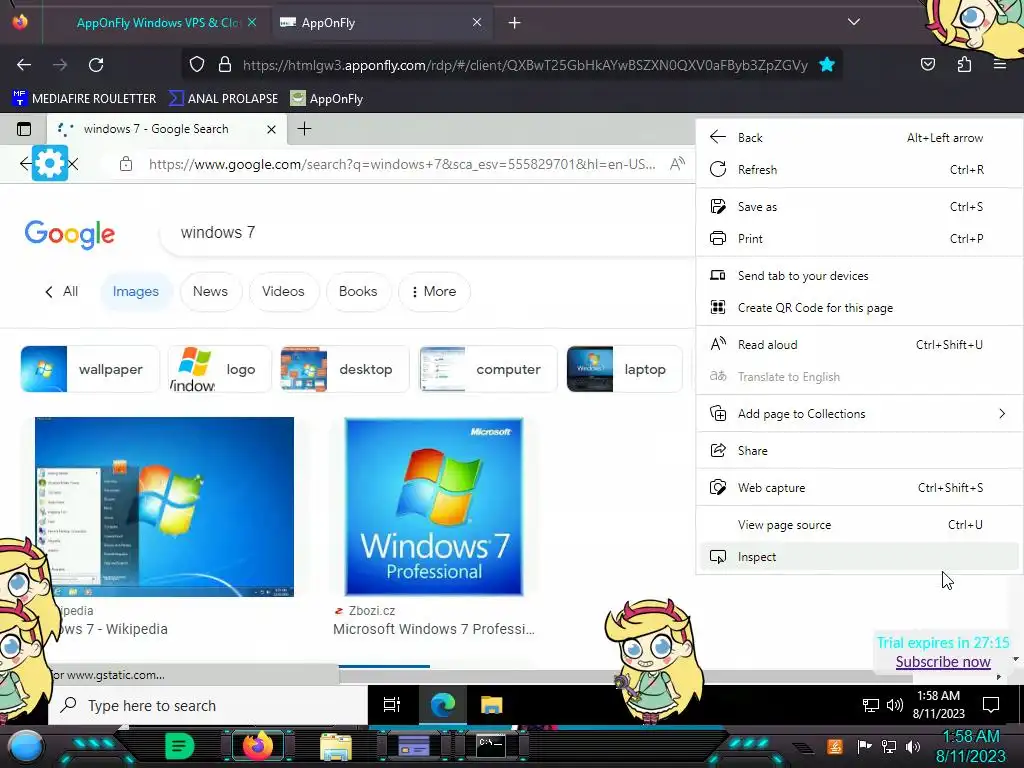Click remote taskbar volume icon
Screen dimensions: 1024x768
pyautogui.click(x=895, y=705)
